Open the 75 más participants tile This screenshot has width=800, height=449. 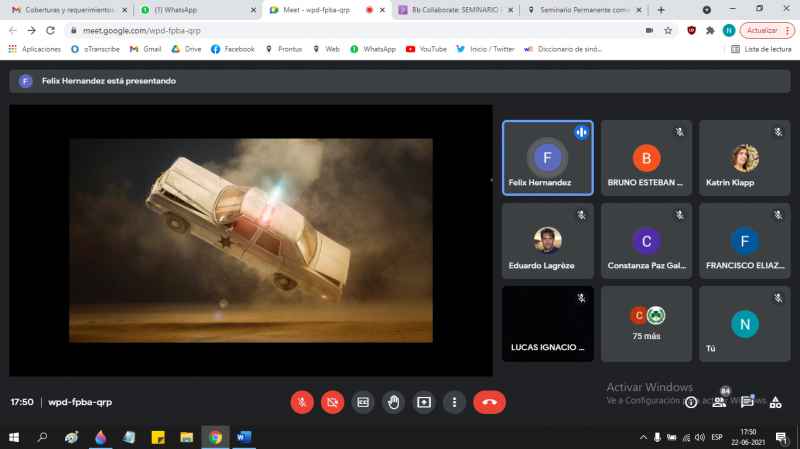click(646, 324)
